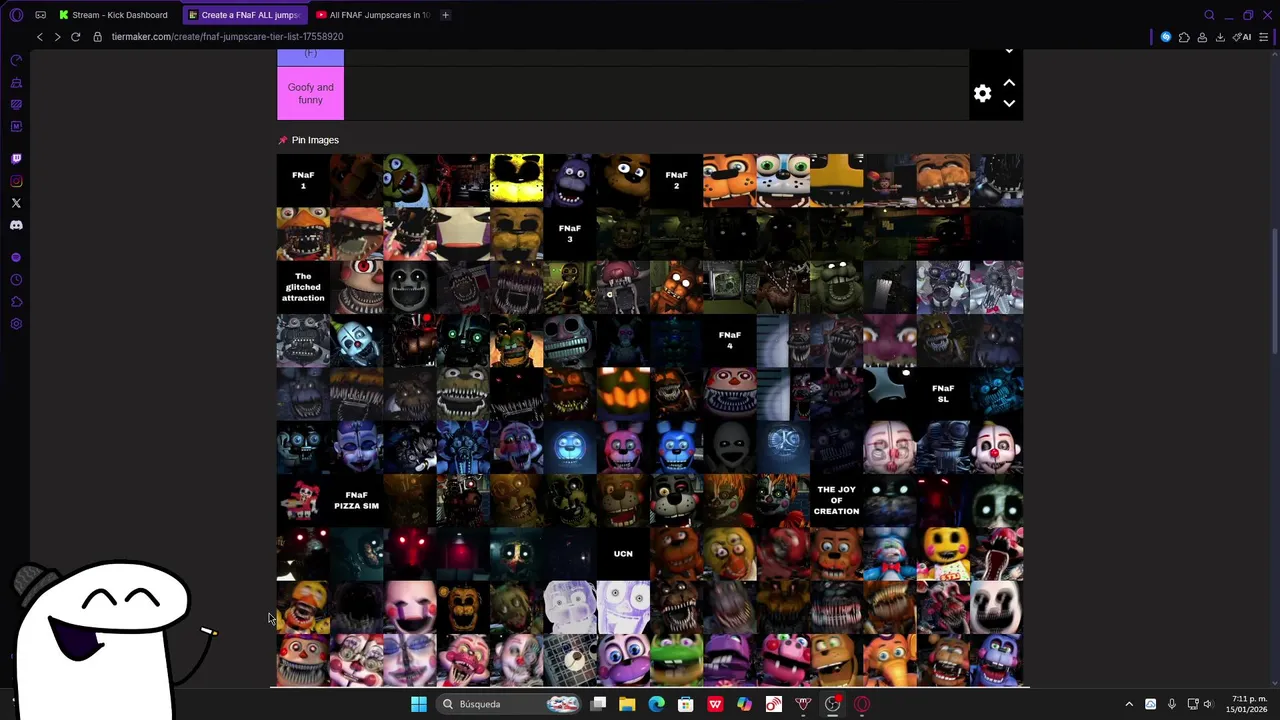This screenshot has height=720, width=1280.
Task: Move Goofy and funny row down
Action: coord(1009,103)
